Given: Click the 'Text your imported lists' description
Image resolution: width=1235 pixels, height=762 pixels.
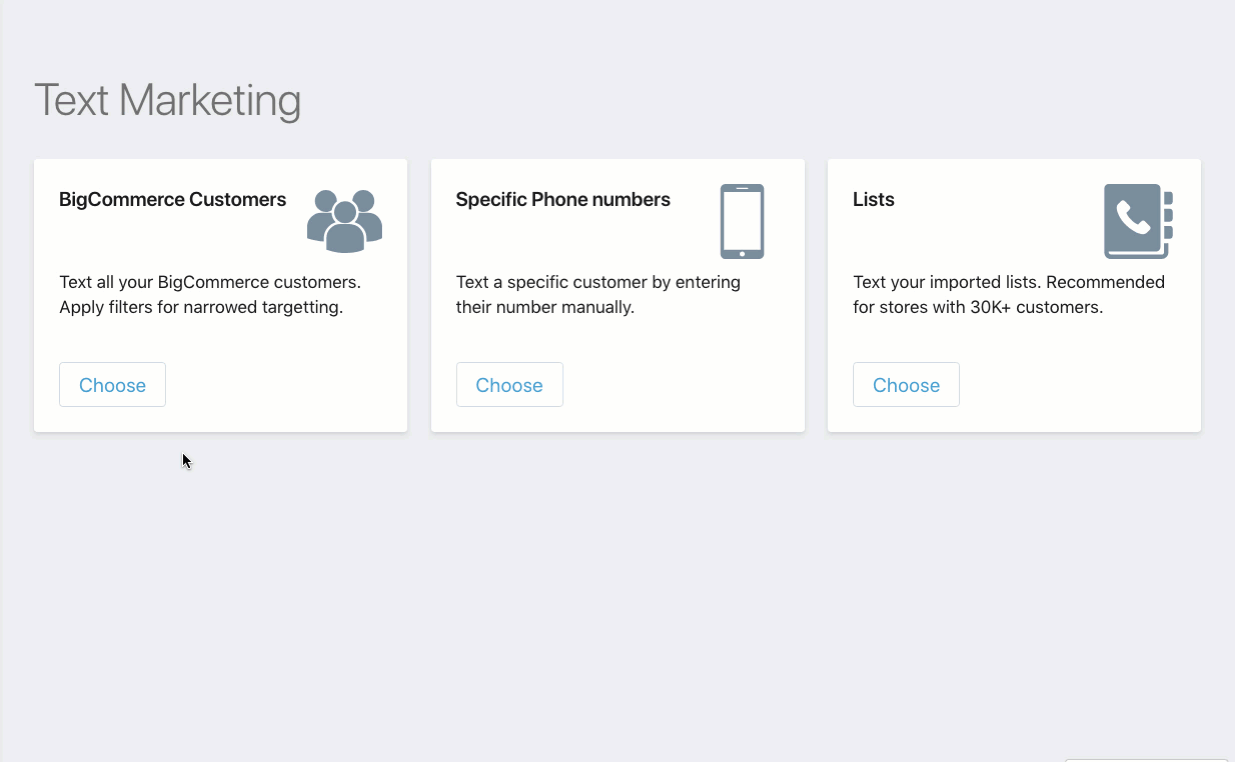Looking at the screenshot, I should (x=1009, y=282).
